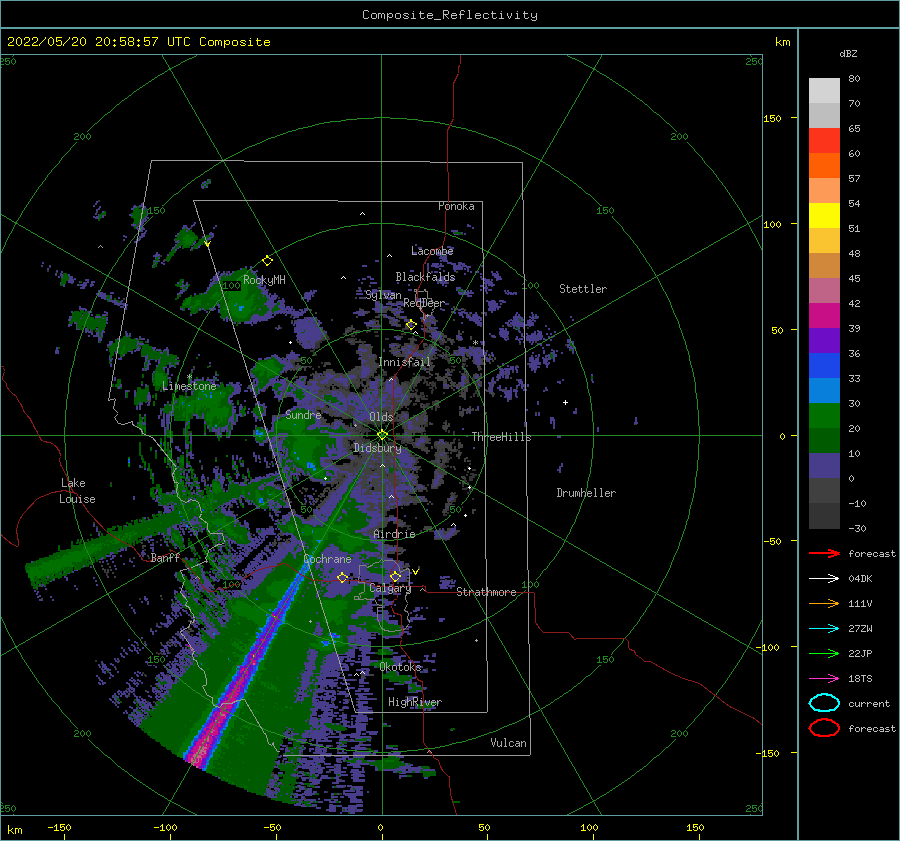Click the Strathmore town label
The height and width of the screenshot is (841, 900).
486,592
